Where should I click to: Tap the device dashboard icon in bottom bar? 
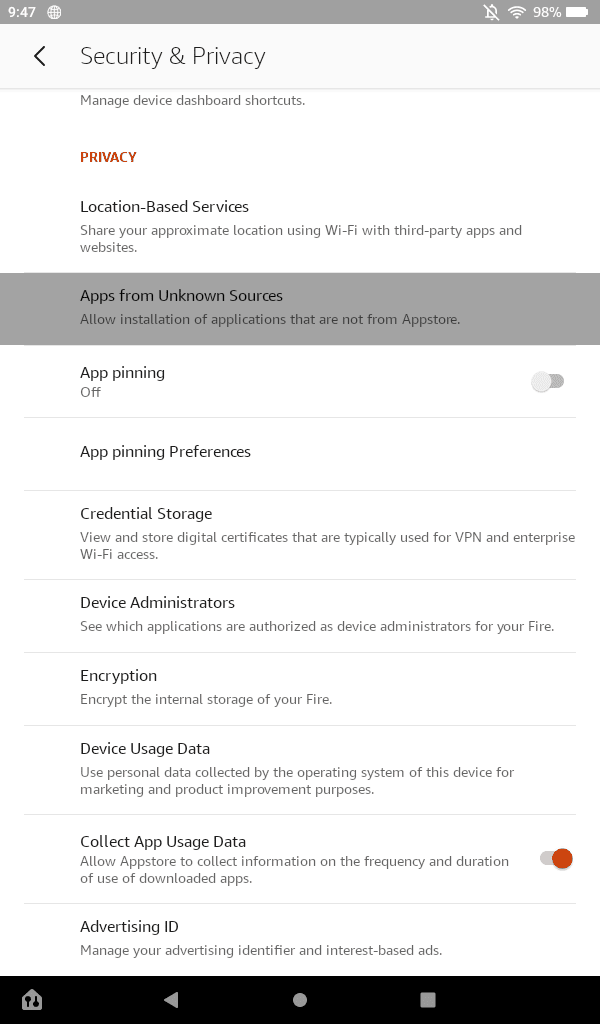[32, 999]
